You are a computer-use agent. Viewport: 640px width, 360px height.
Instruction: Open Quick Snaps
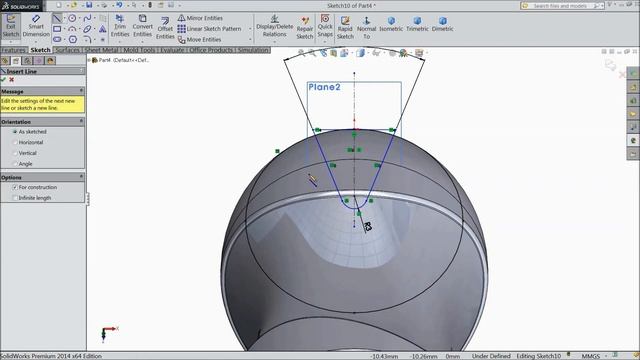pyautogui.click(x=325, y=26)
